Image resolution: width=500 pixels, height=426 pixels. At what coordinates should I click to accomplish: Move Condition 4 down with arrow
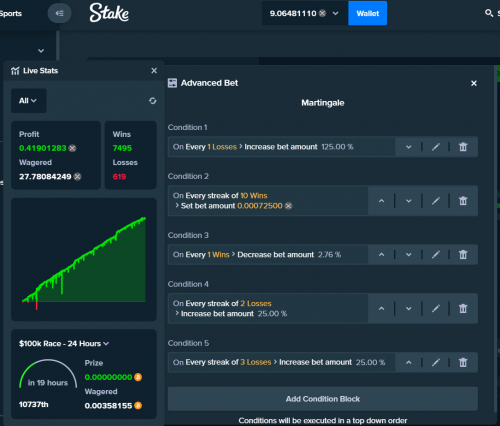[x=408, y=309]
